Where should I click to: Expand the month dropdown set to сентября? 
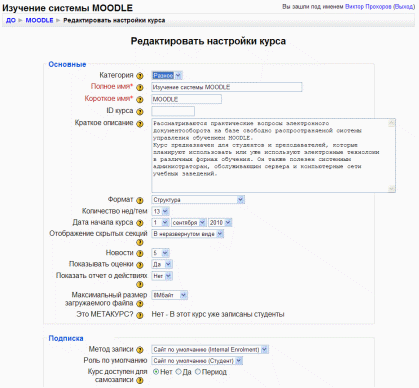click(x=189, y=222)
